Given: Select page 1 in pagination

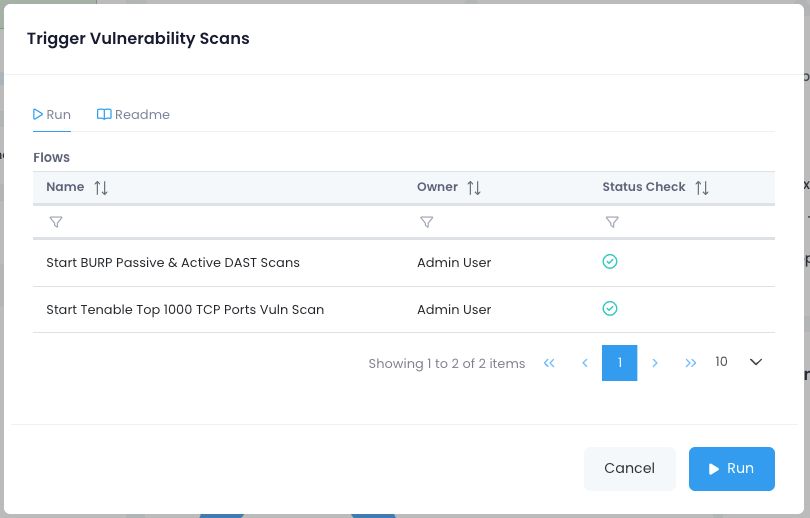Looking at the screenshot, I should pos(620,363).
